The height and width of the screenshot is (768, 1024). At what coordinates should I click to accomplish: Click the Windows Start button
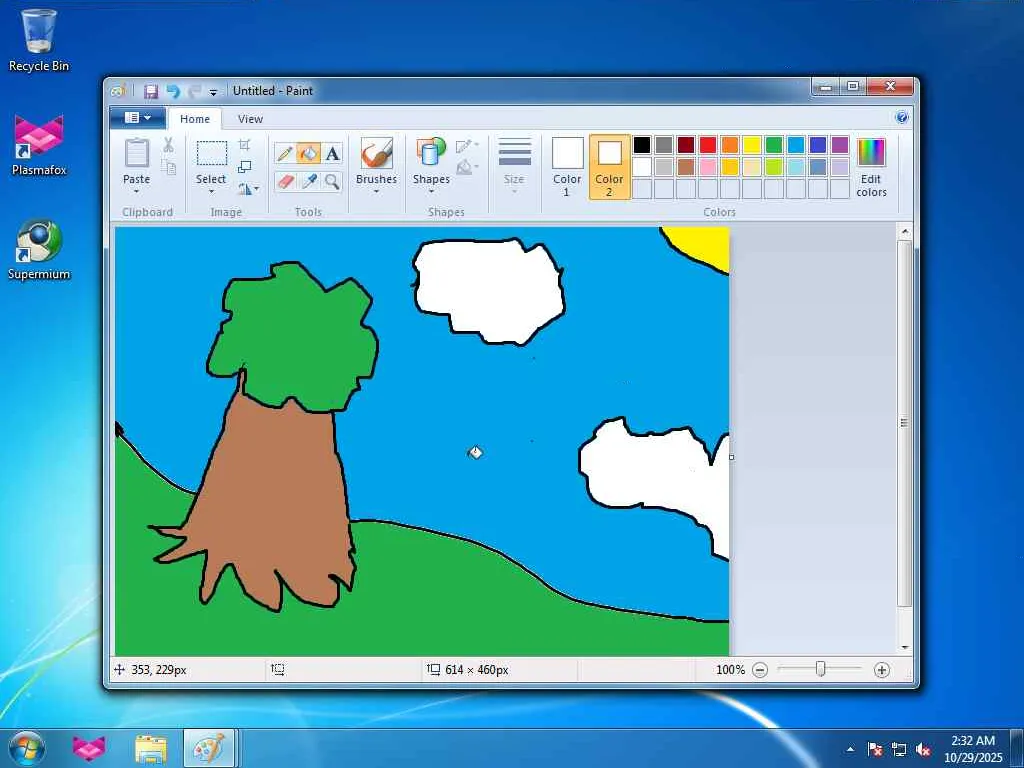coord(27,748)
